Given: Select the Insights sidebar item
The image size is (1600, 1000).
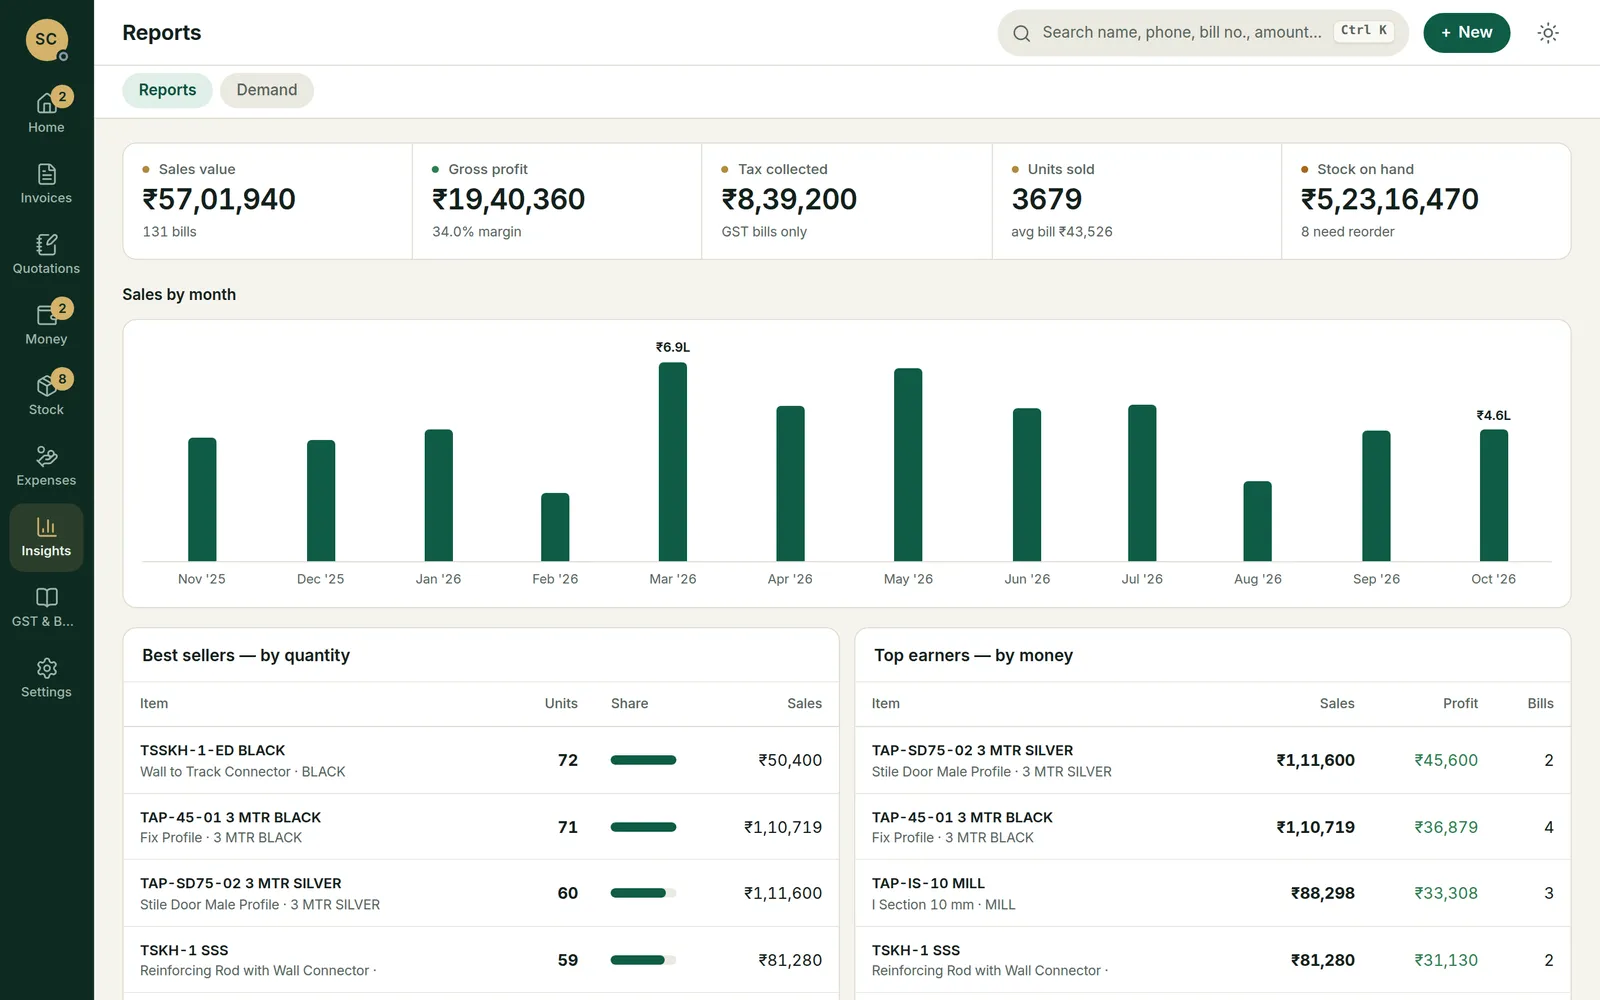Looking at the screenshot, I should [x=46, y=537].
